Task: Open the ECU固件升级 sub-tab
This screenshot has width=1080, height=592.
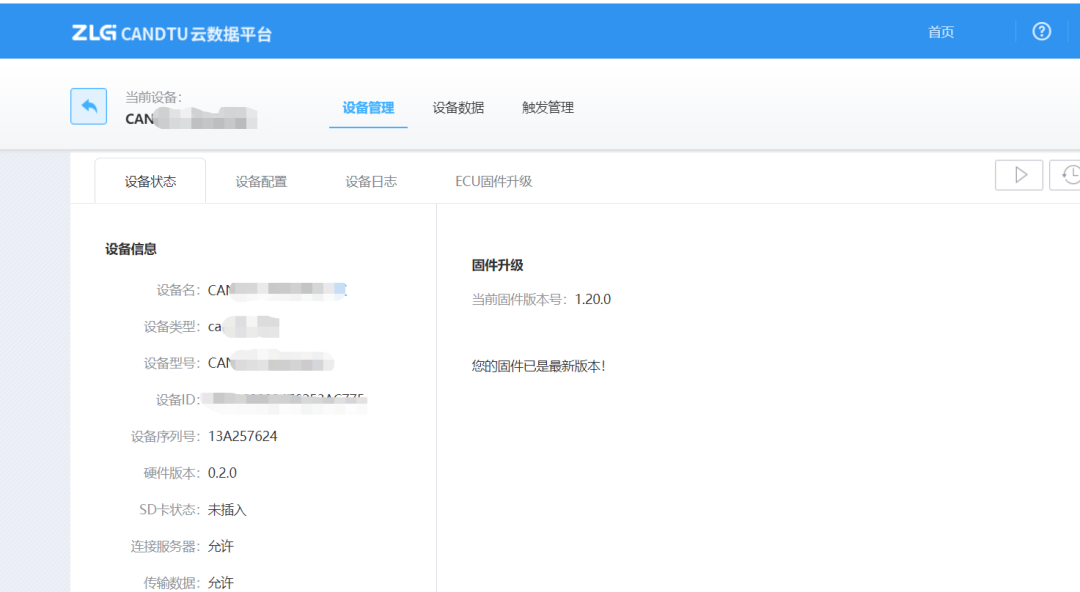Action: 491,181
